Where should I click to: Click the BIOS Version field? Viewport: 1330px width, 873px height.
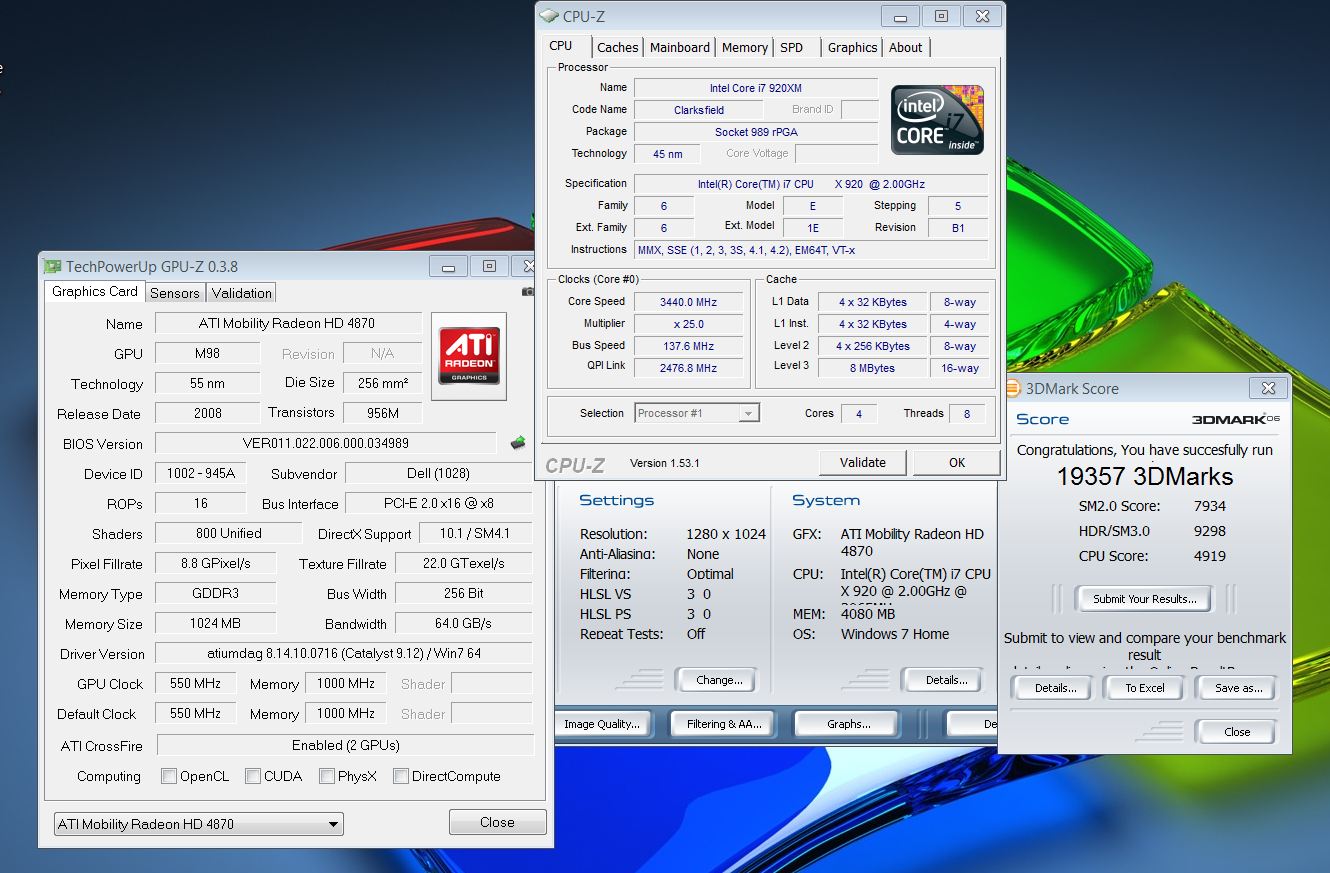tap(326, 443)
